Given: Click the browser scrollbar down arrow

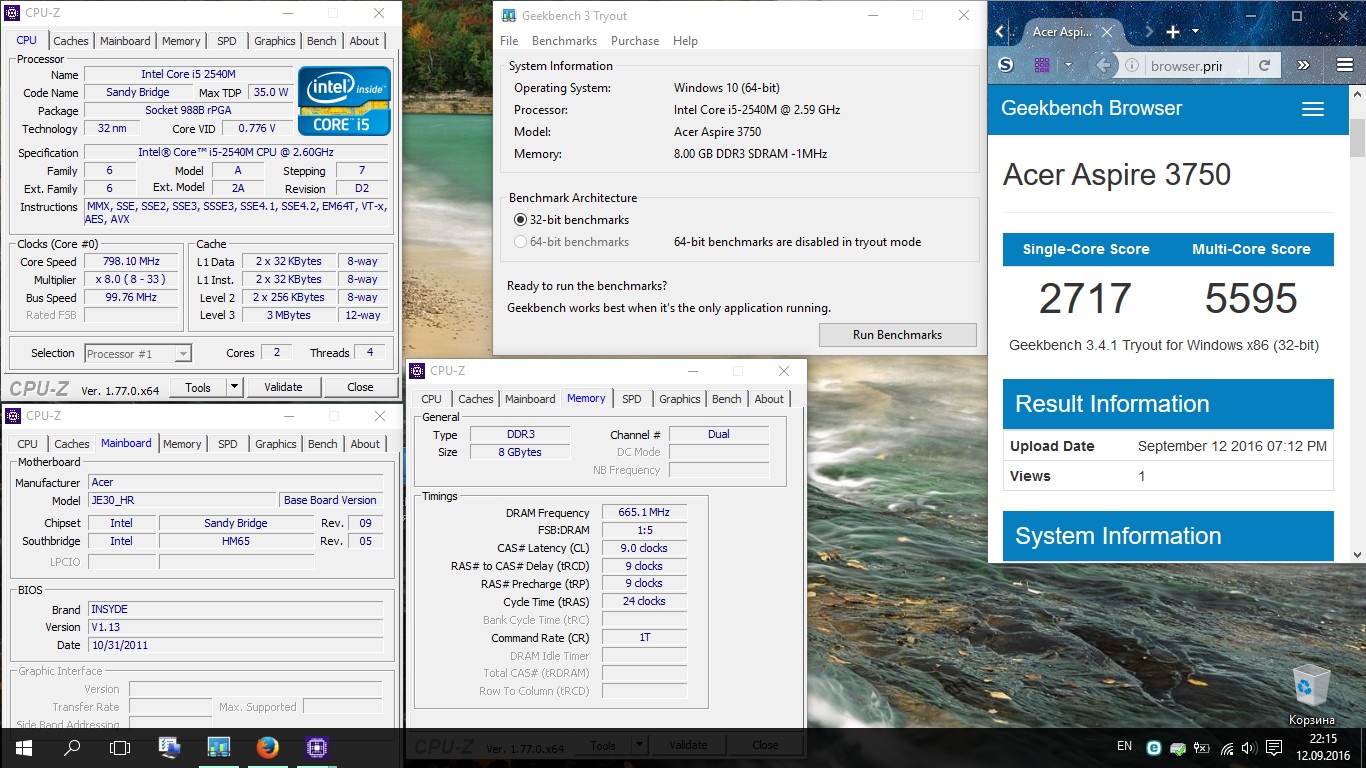Looking at the screenshot, I should [1357, 554].
